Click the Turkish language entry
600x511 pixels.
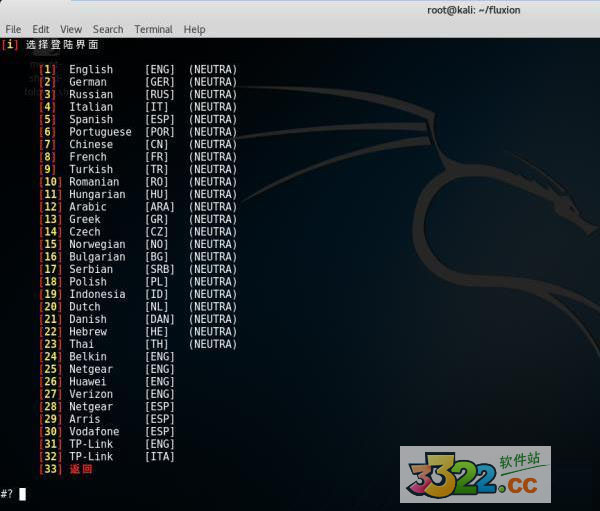point(91,169)
